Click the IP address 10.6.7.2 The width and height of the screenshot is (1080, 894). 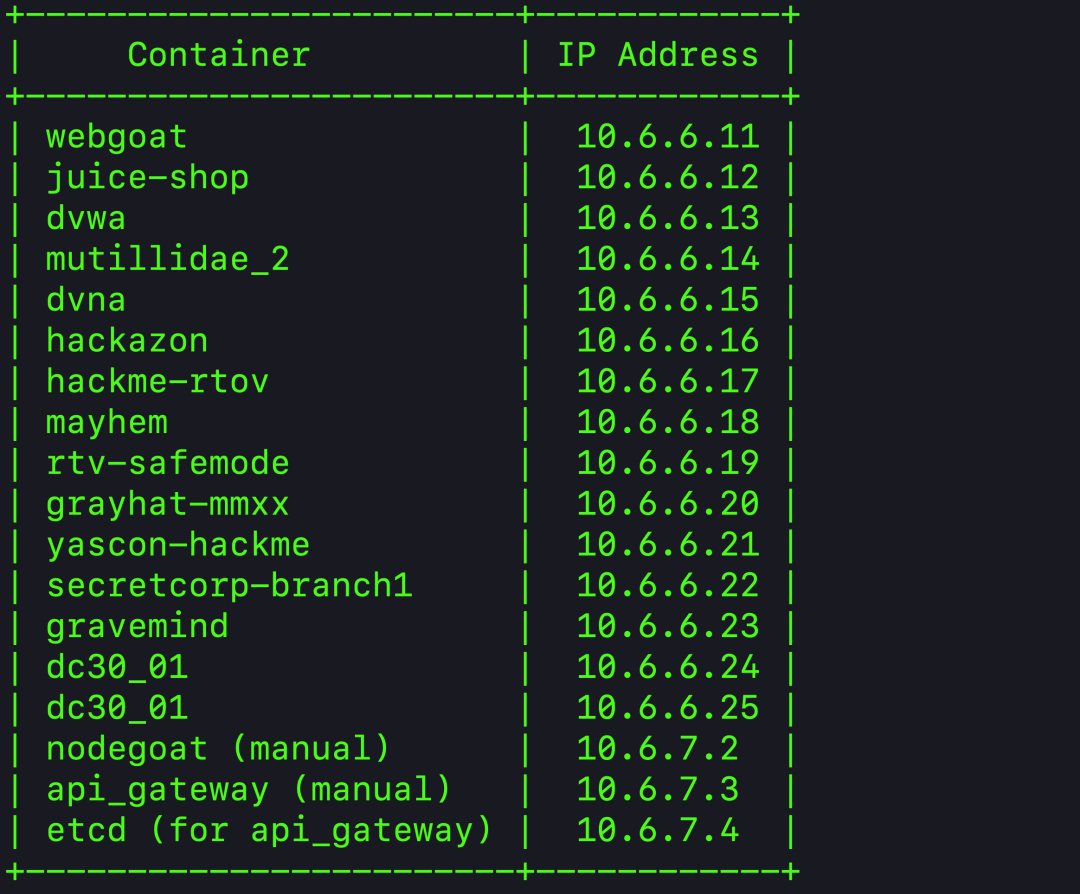(x=658, y=749)
